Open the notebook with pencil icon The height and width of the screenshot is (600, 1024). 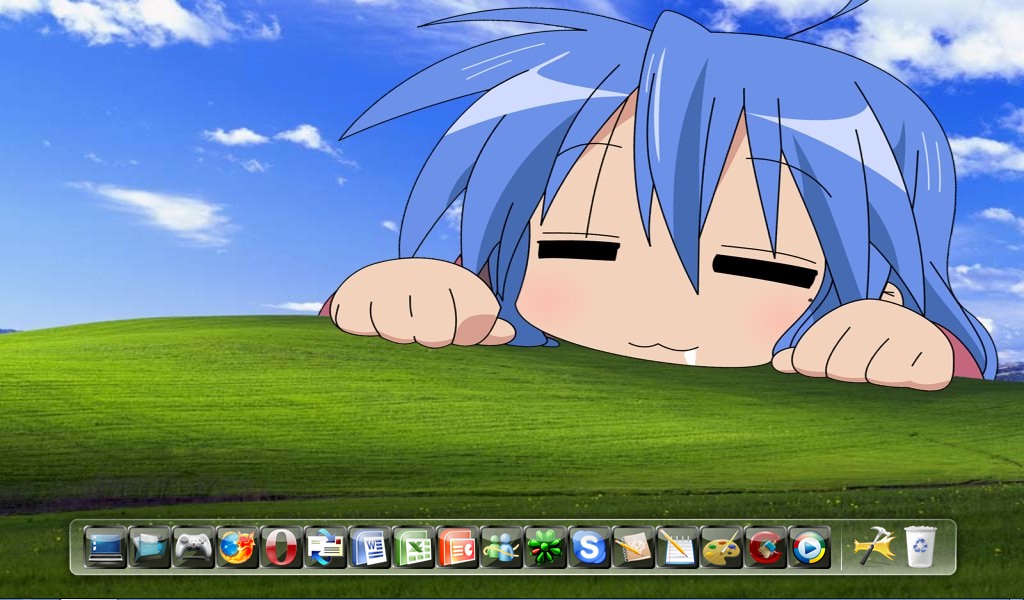tap(633, 546)
